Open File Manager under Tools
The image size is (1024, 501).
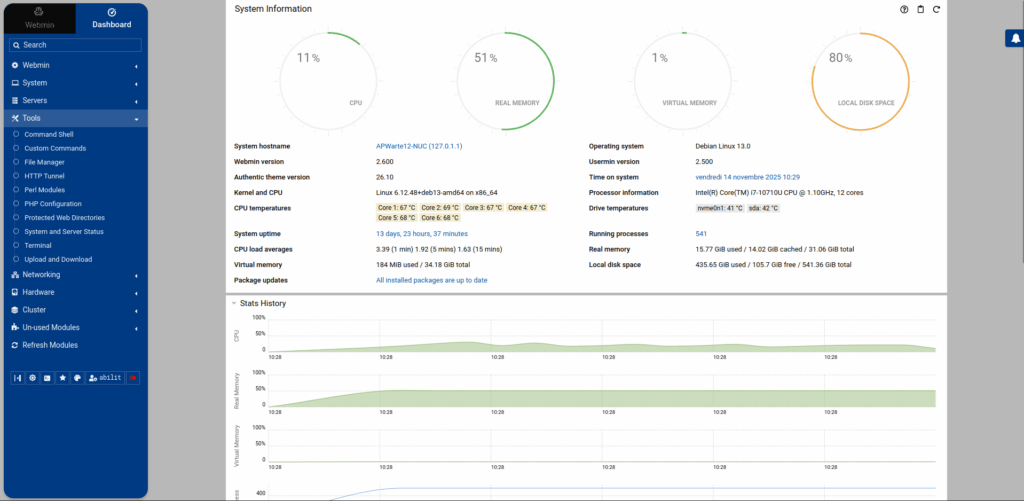[44, 162]
